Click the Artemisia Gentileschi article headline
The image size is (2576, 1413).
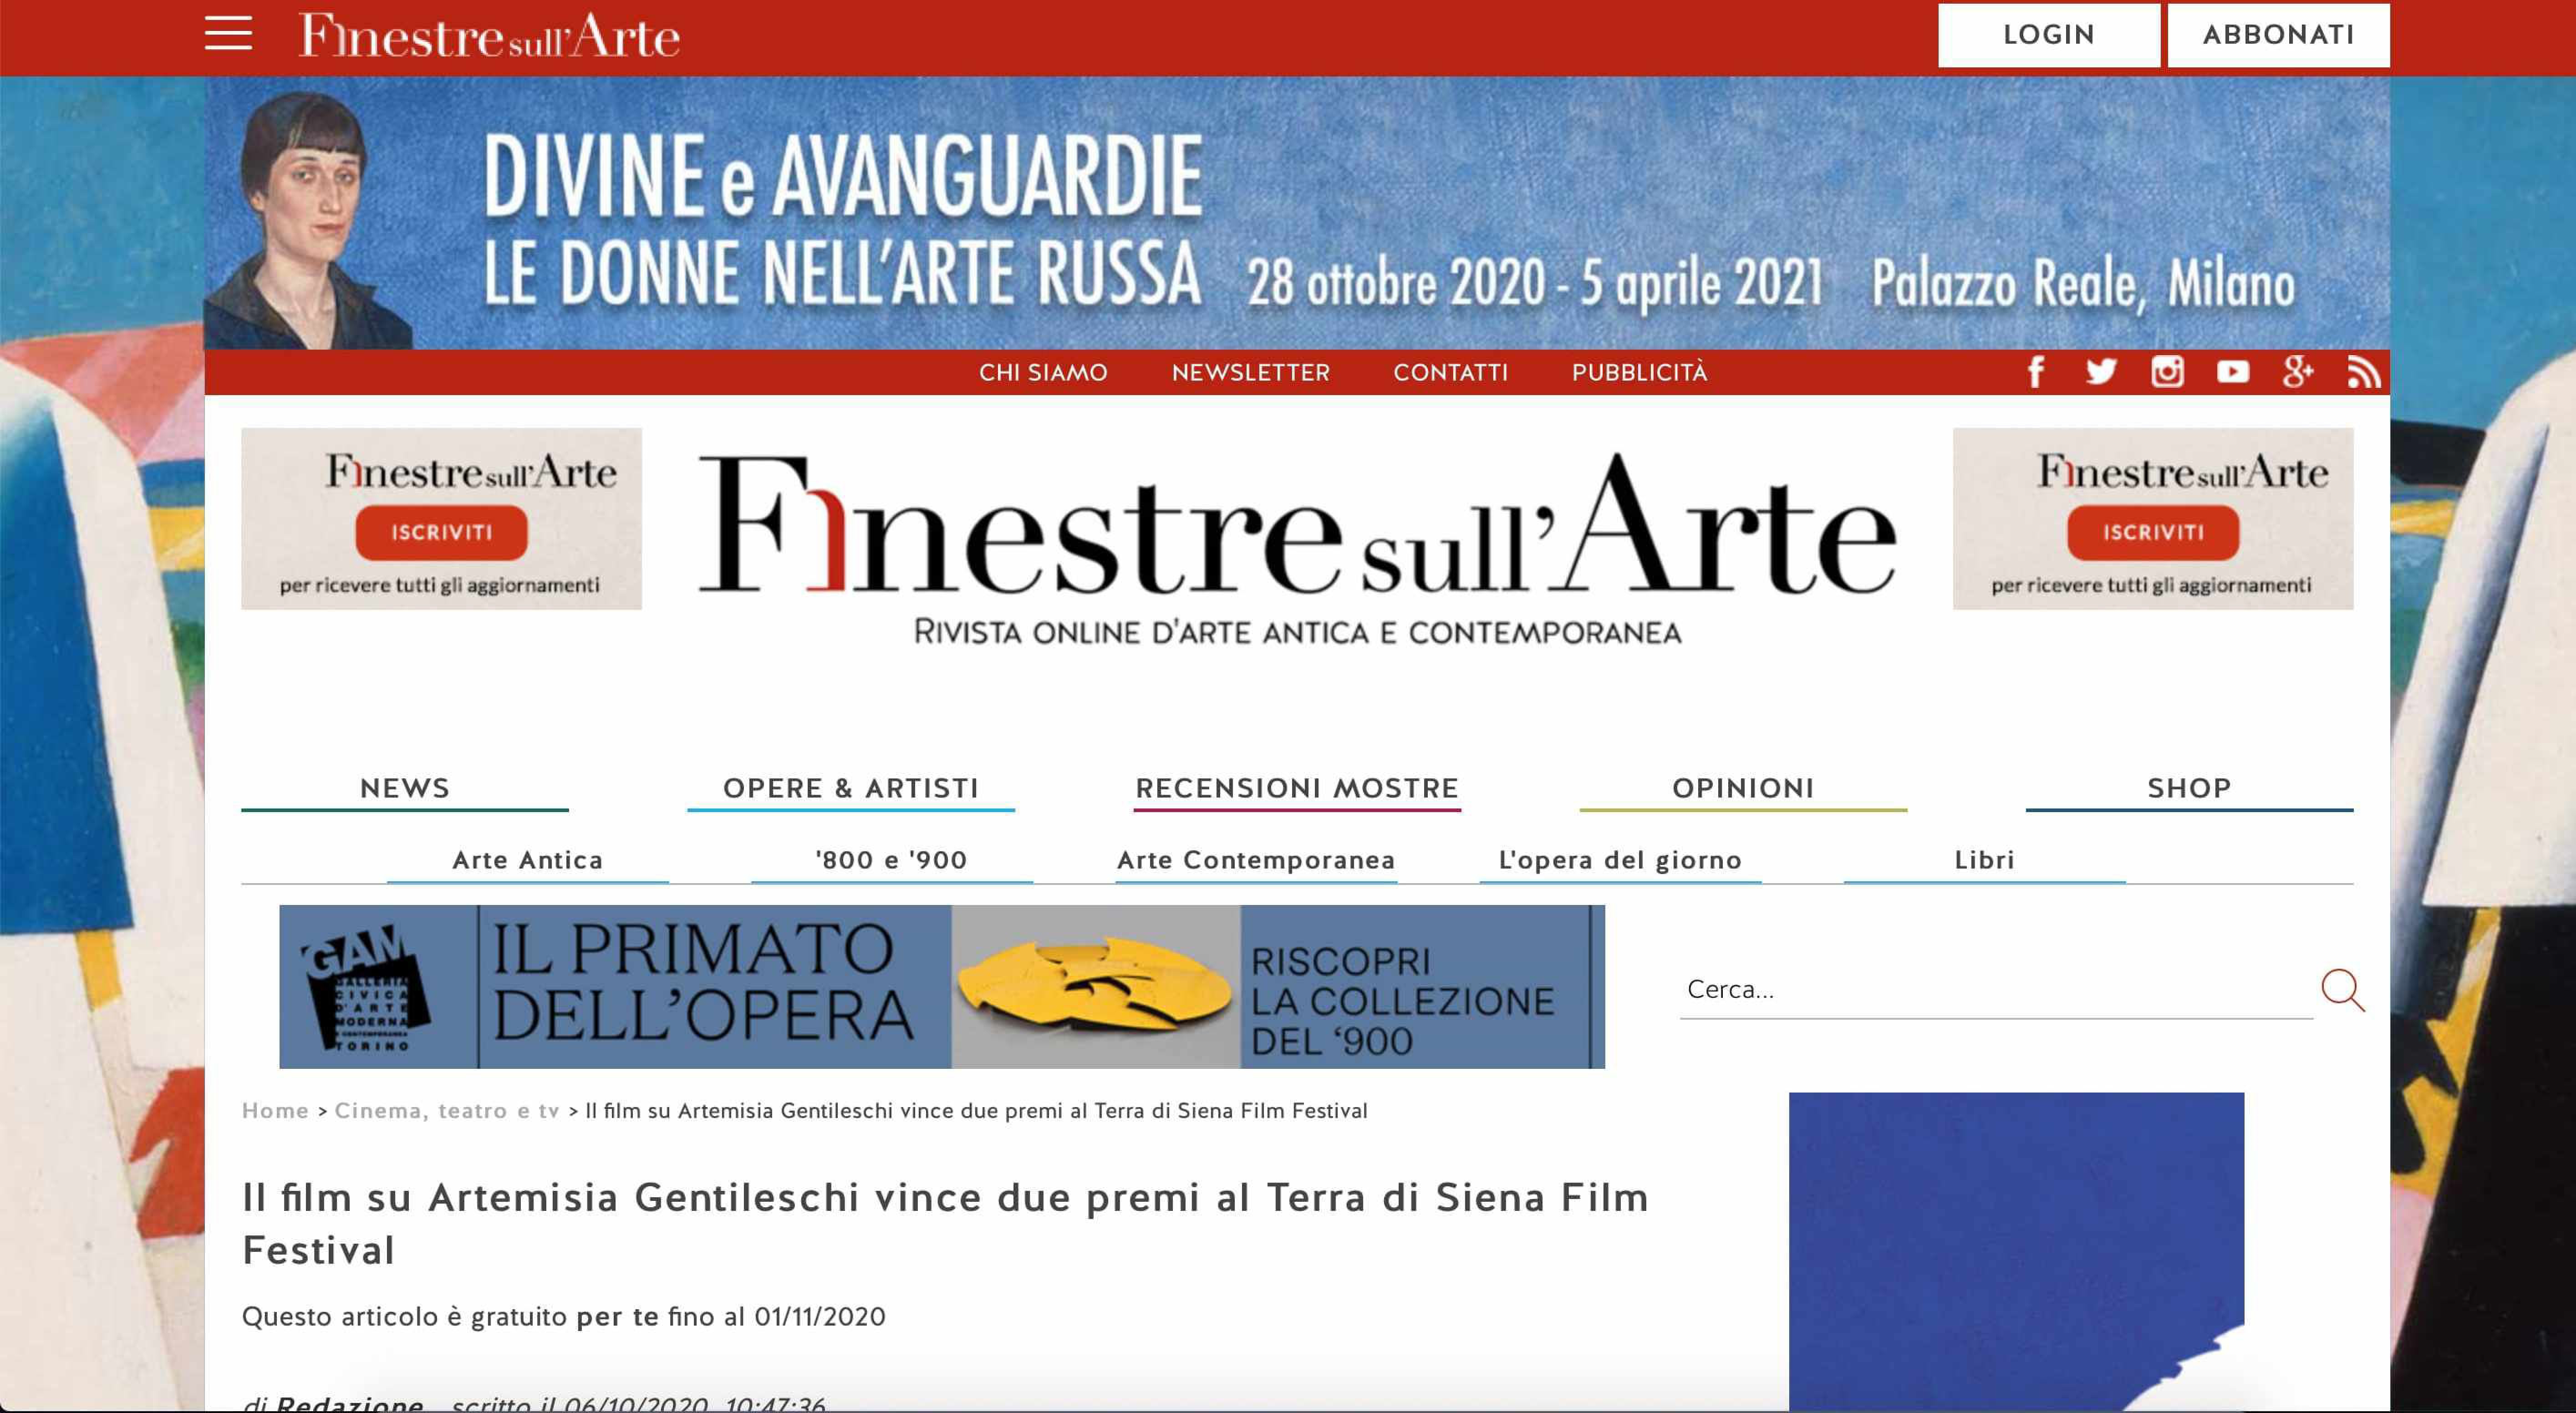pyautogui.click(x=945, y=1223)
